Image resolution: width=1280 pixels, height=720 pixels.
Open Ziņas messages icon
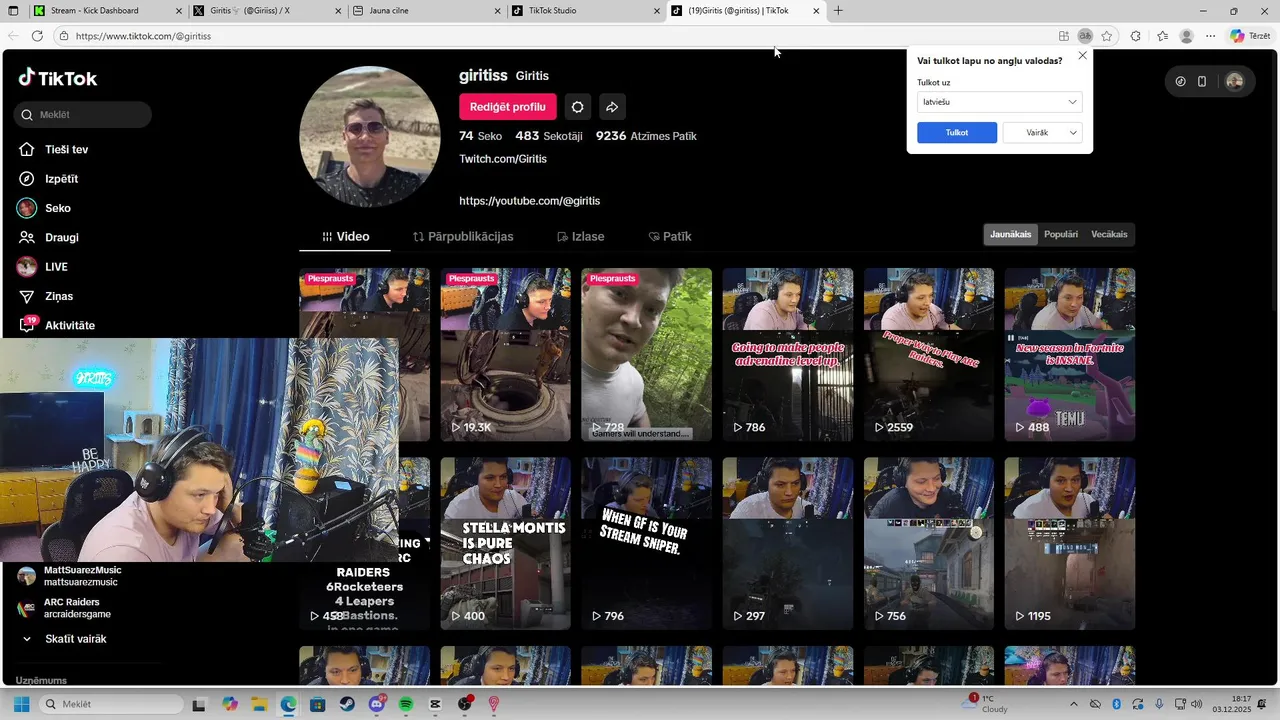click(27, 296)
